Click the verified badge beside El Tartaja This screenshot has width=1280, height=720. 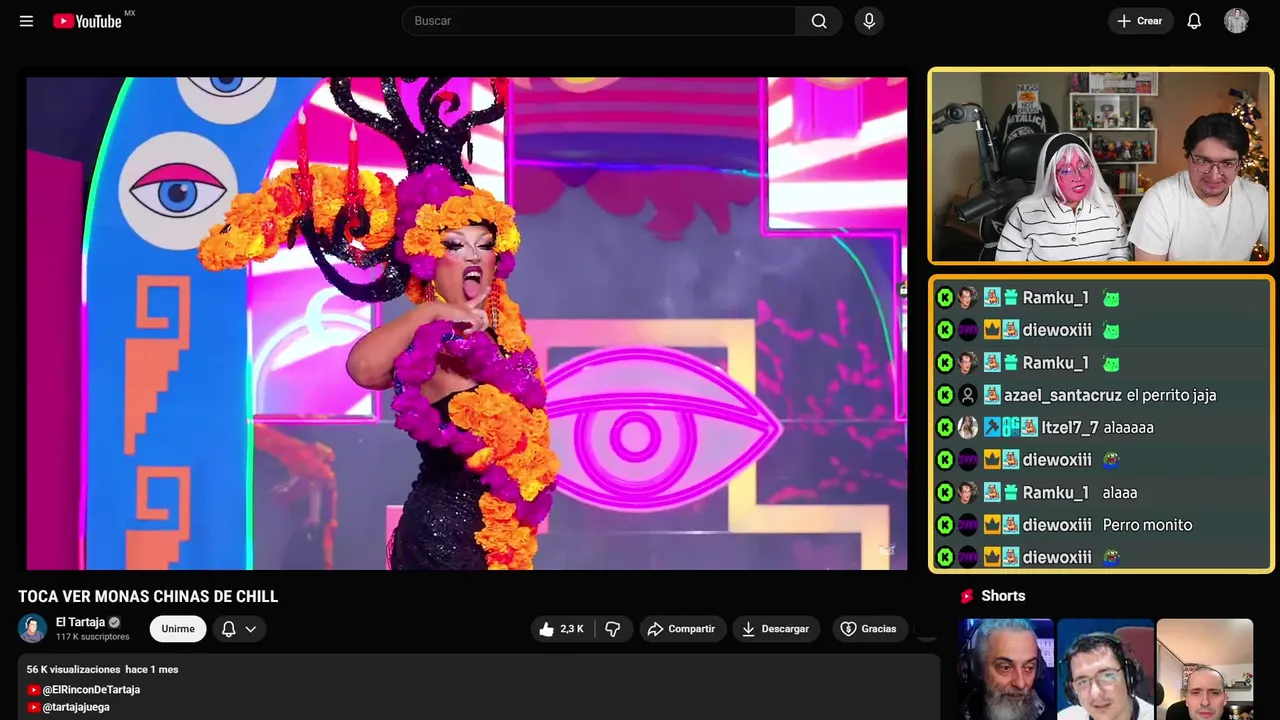point(114,622)
